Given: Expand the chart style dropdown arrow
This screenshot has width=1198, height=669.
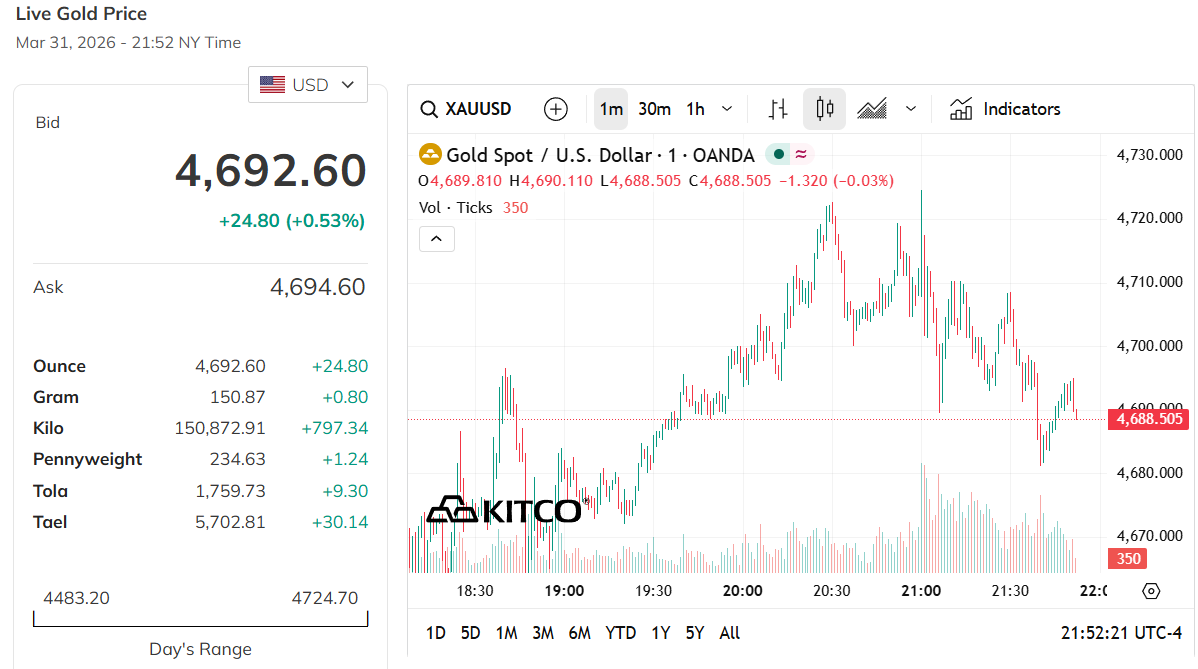Looking at the screenshot, I should 910,109.
